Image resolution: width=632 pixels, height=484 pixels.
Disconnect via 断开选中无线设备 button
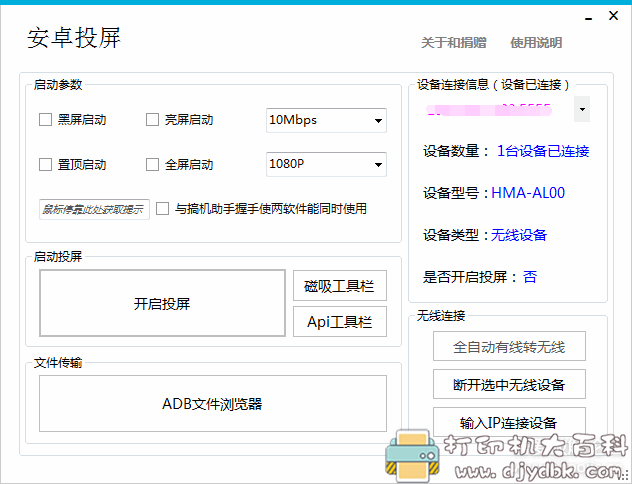point(509,384)
